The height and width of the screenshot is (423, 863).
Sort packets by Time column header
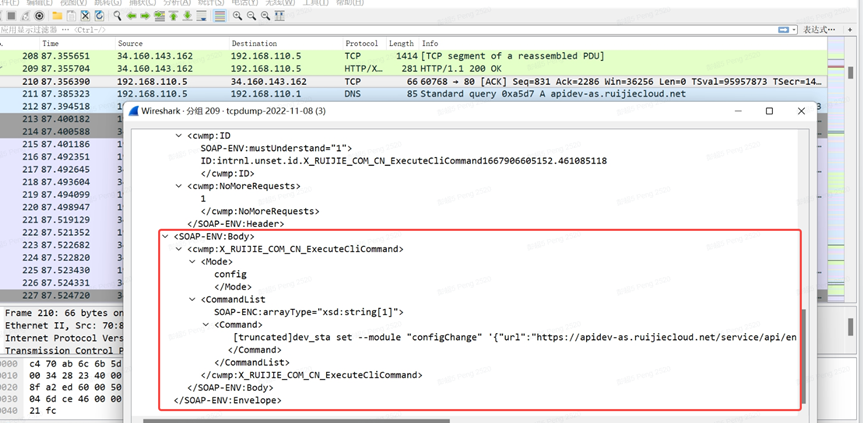77,43
